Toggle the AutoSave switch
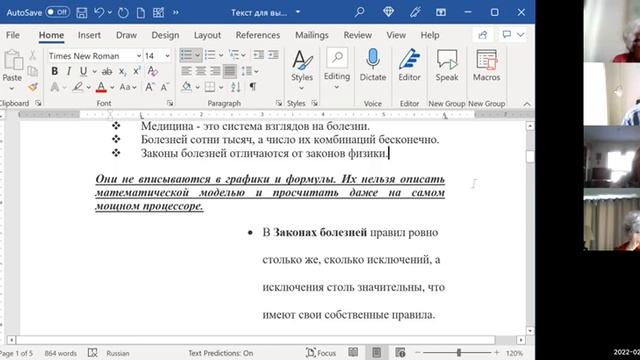This screenshot has width=640, height=360. click(x=57, y=12)
